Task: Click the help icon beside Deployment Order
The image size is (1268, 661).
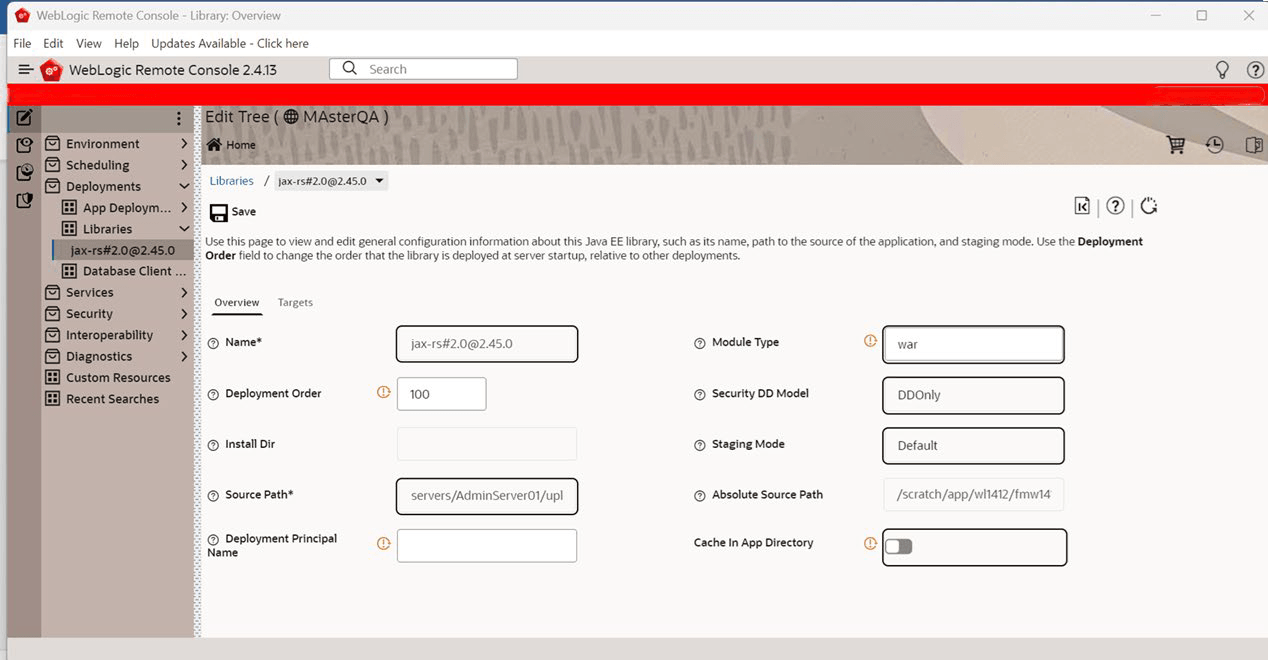Action: click(213, 394)
